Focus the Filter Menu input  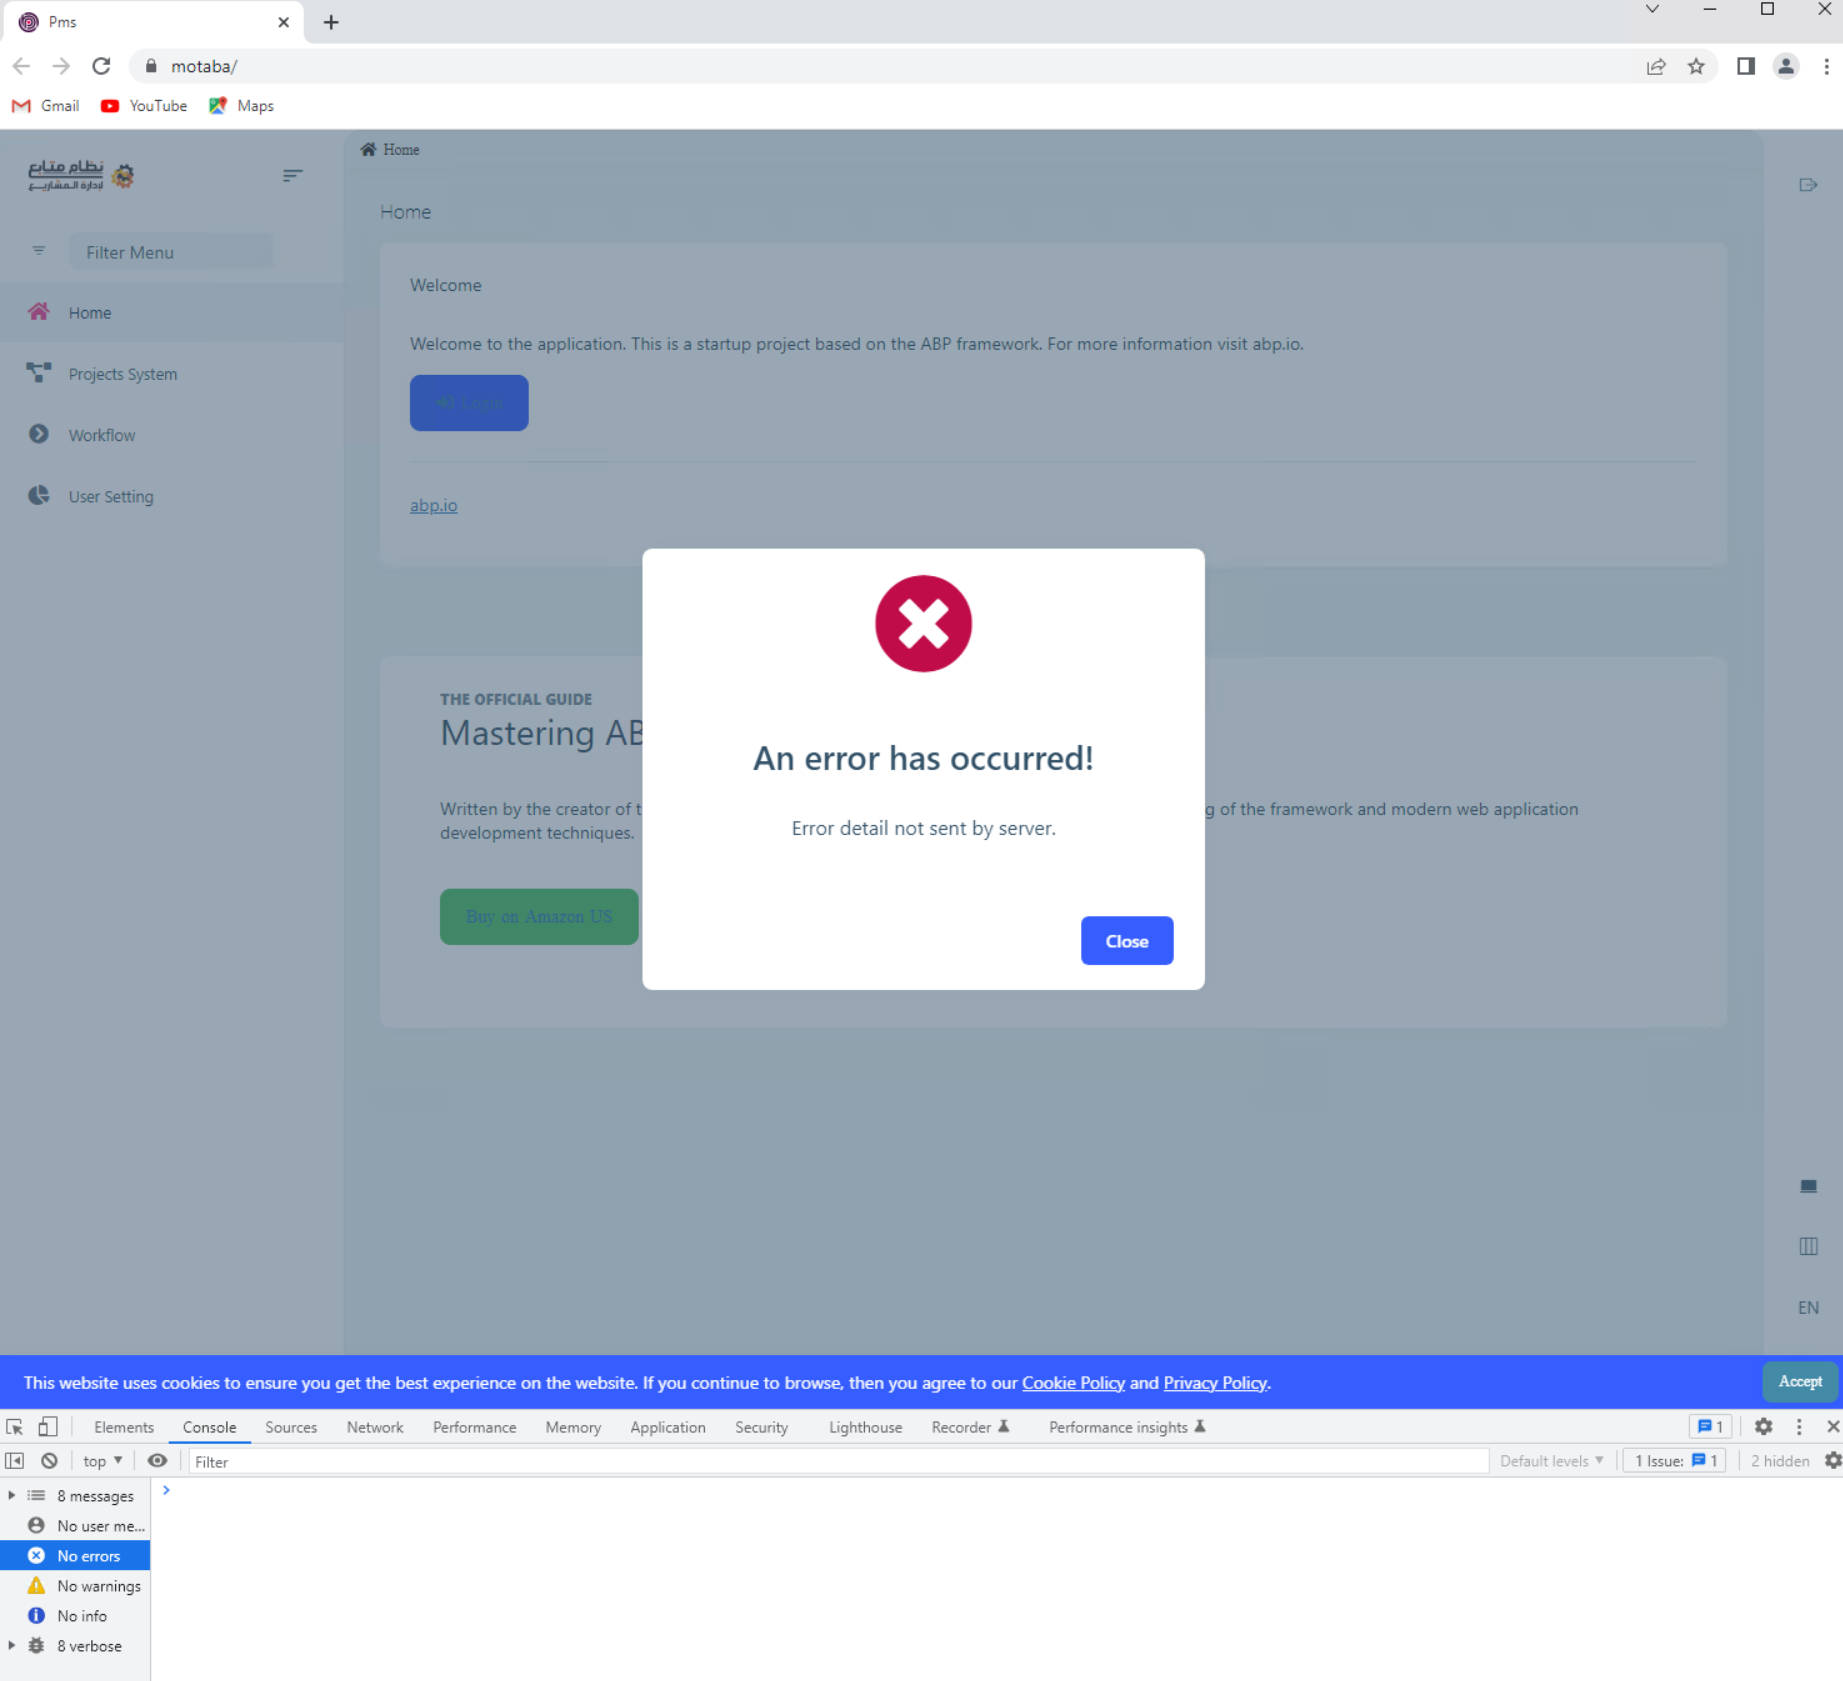click(x=170, y=252)
